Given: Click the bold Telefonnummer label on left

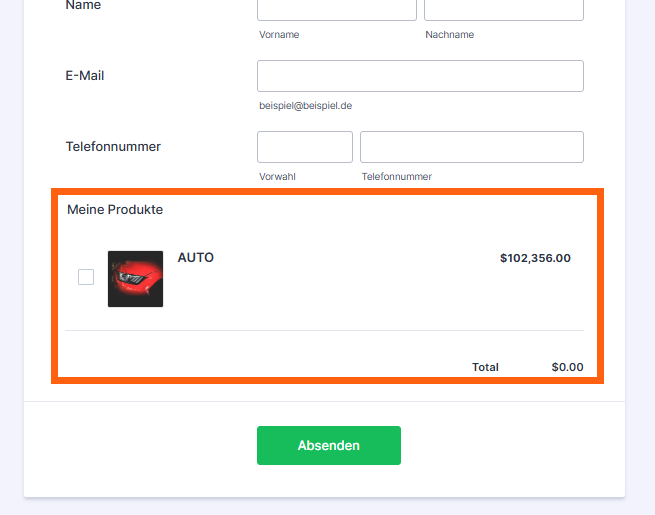Looking at the screenshot, I should [x=113, y=147].
